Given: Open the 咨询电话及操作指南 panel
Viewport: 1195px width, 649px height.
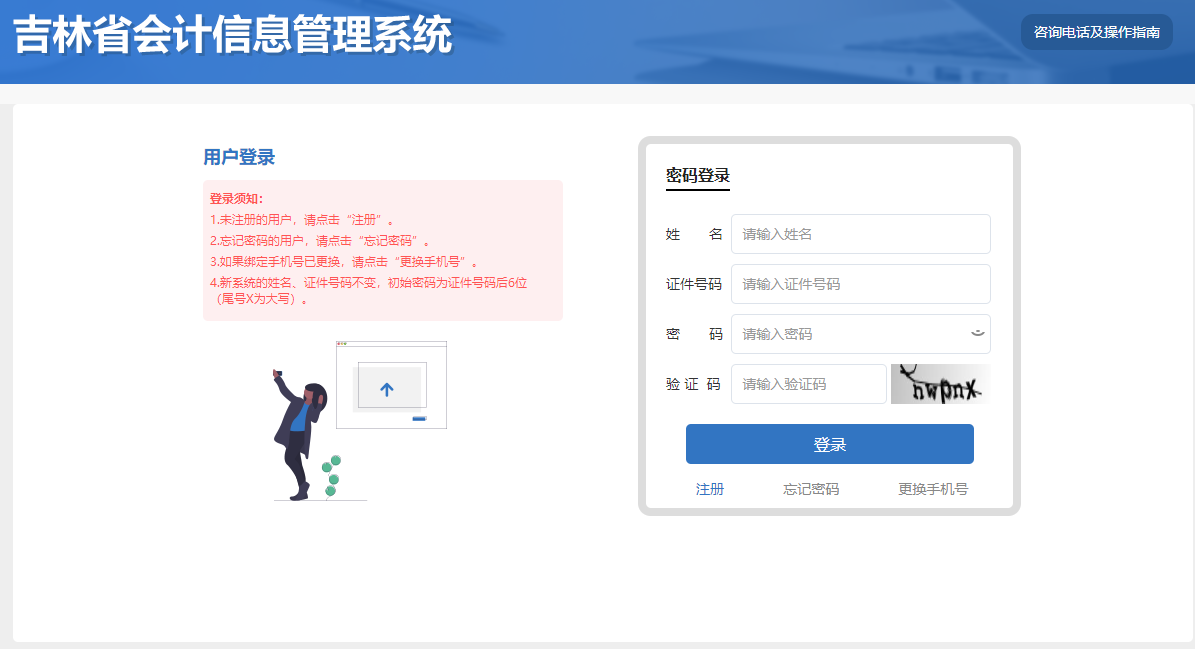Looking at the screenshot, I should pos(1097,31).
